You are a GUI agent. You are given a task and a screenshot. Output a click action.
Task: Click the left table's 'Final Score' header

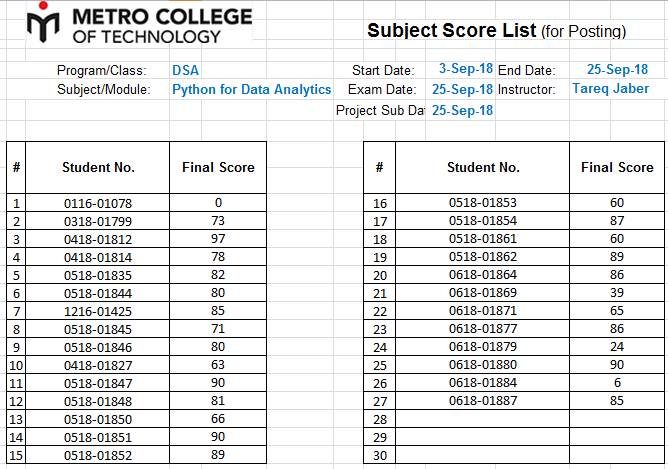point(218,167)
